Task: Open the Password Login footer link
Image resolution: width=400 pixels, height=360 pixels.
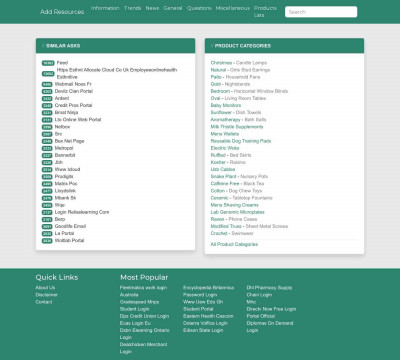Action: tap(200, 295)
